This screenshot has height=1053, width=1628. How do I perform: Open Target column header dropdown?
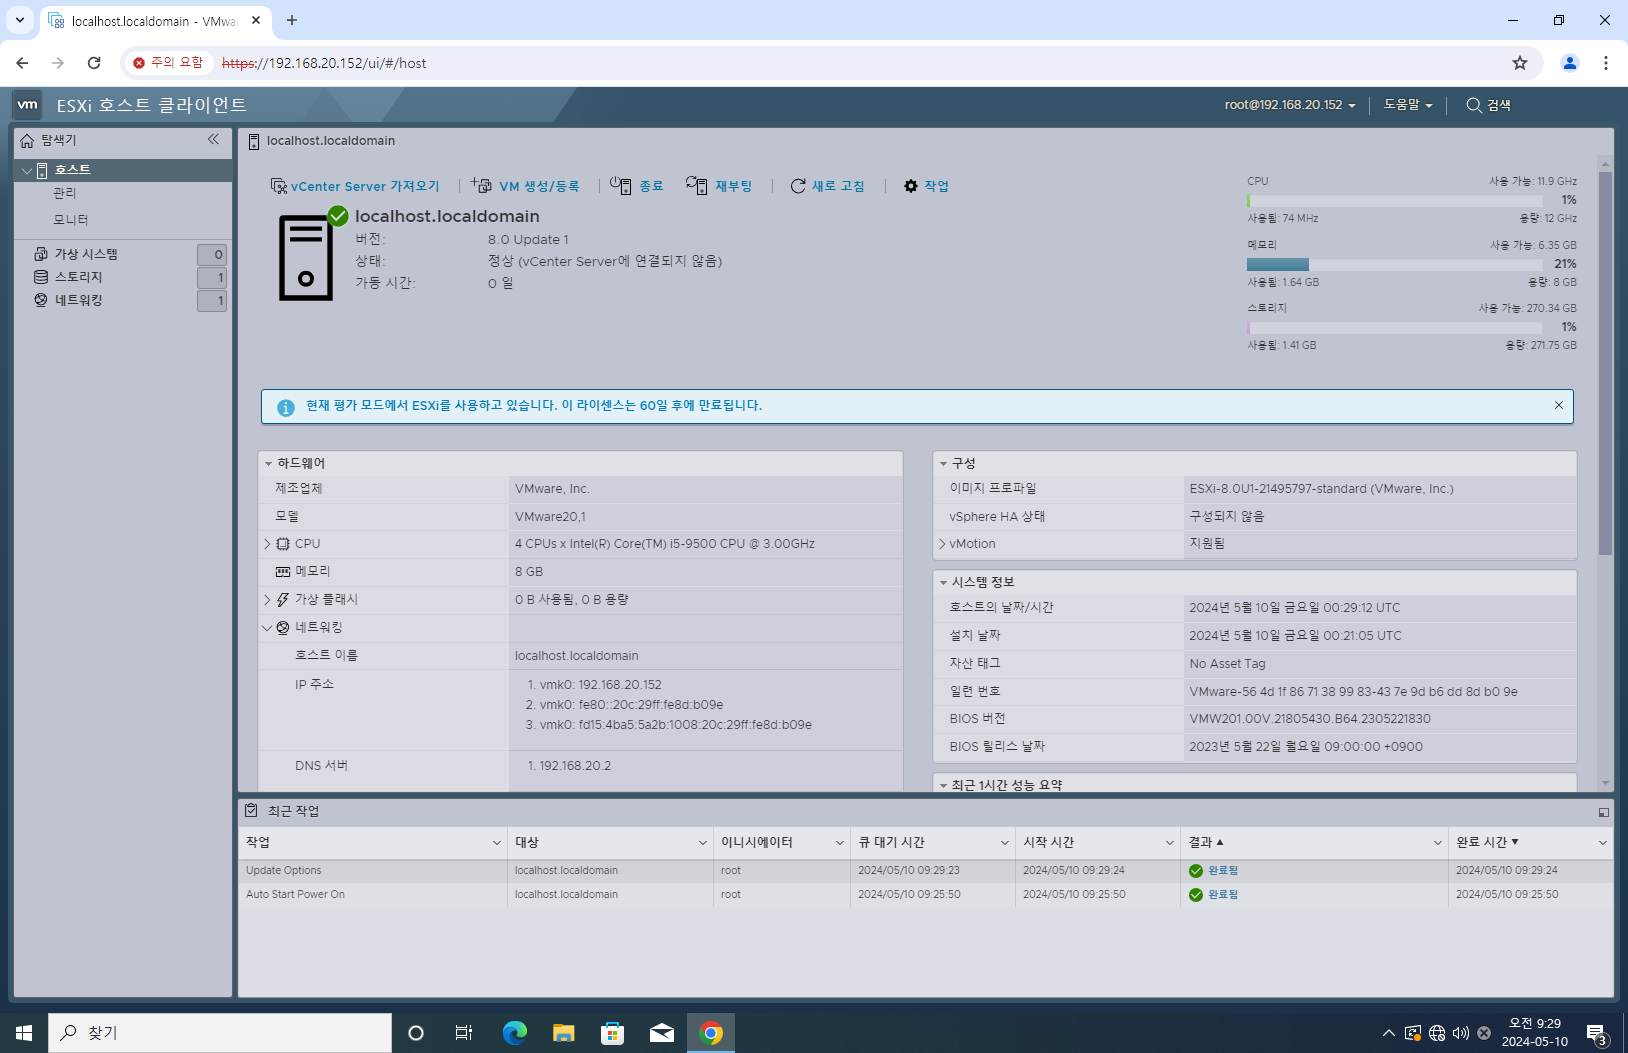[703, 843]
